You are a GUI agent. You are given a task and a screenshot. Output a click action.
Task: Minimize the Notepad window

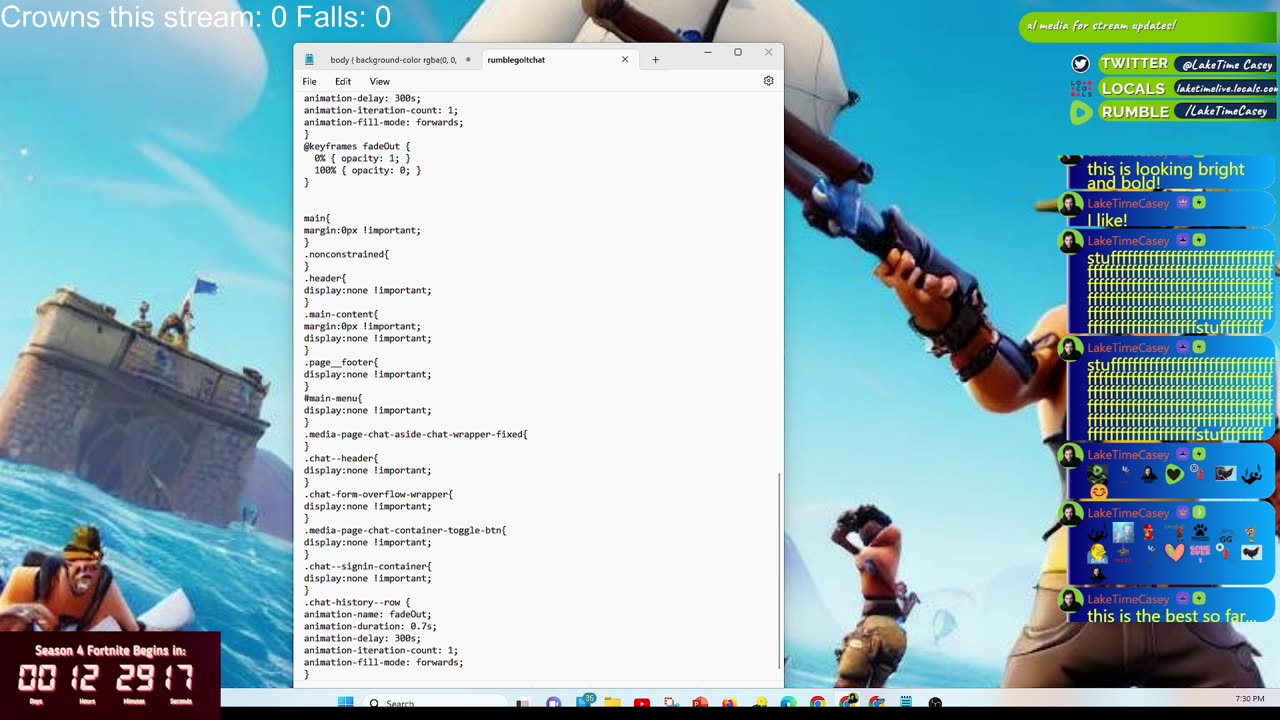pyautogui.click(x=707, y=52)
